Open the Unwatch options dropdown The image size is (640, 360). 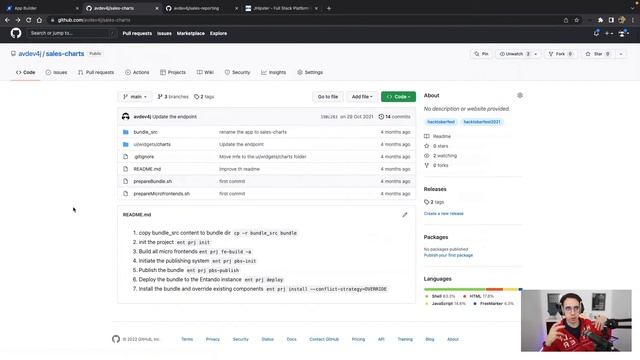[536, 54]
